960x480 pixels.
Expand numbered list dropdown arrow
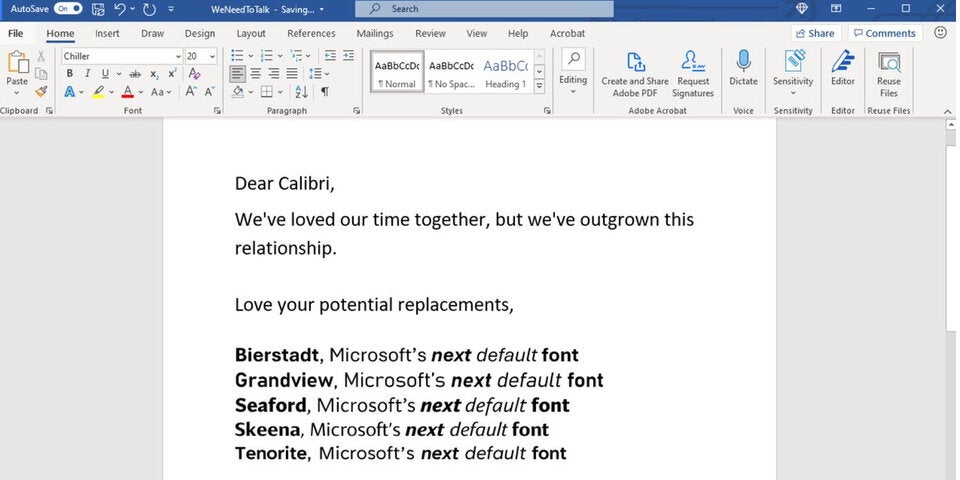tap(279, 56)
